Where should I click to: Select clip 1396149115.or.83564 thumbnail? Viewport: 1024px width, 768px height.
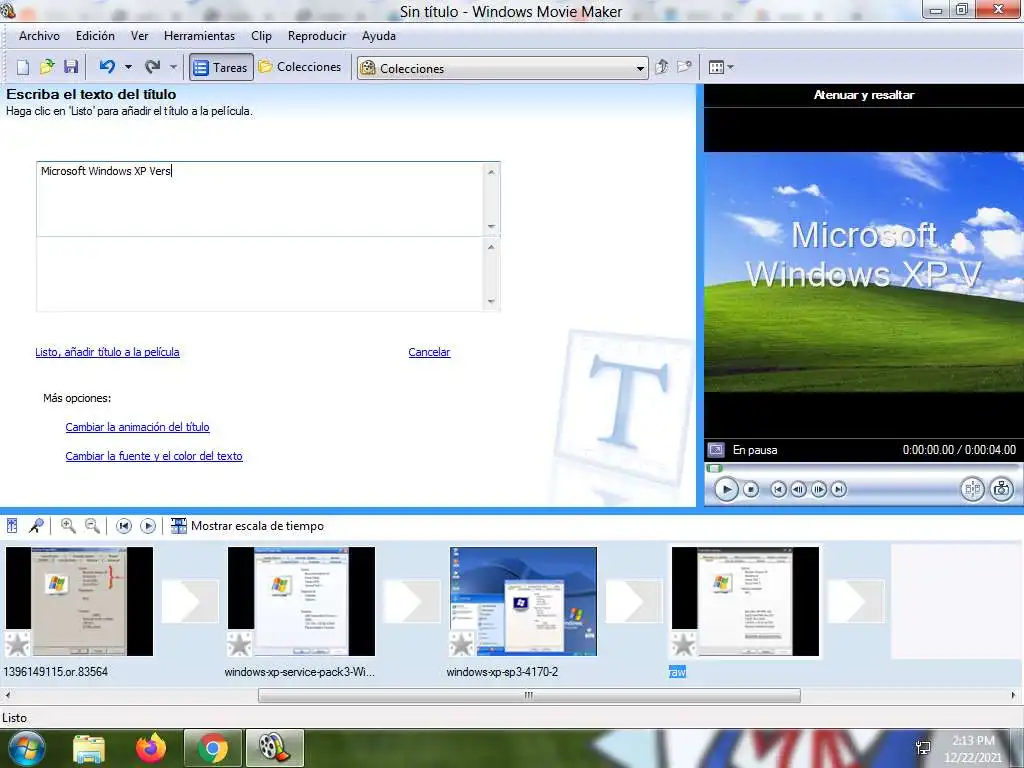(79, 601)
